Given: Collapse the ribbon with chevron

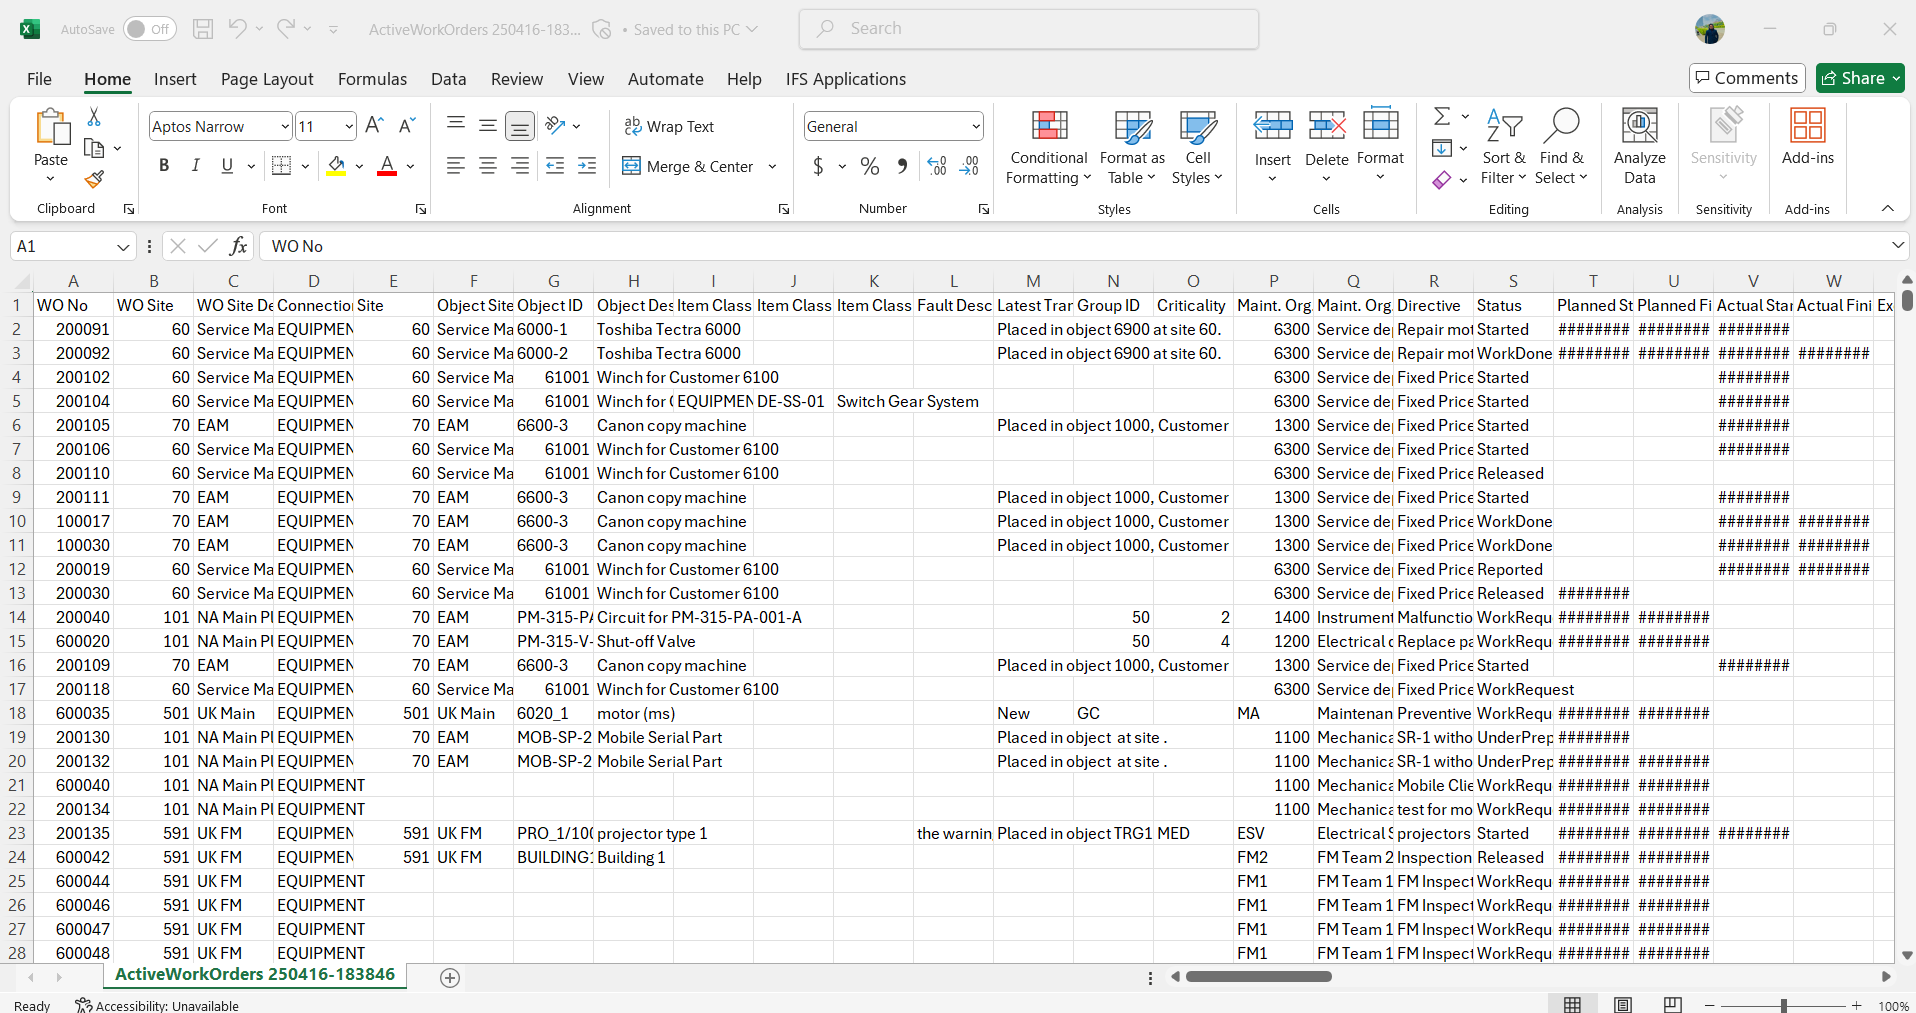Looking at the screenshot, I should pos(1888,208).
